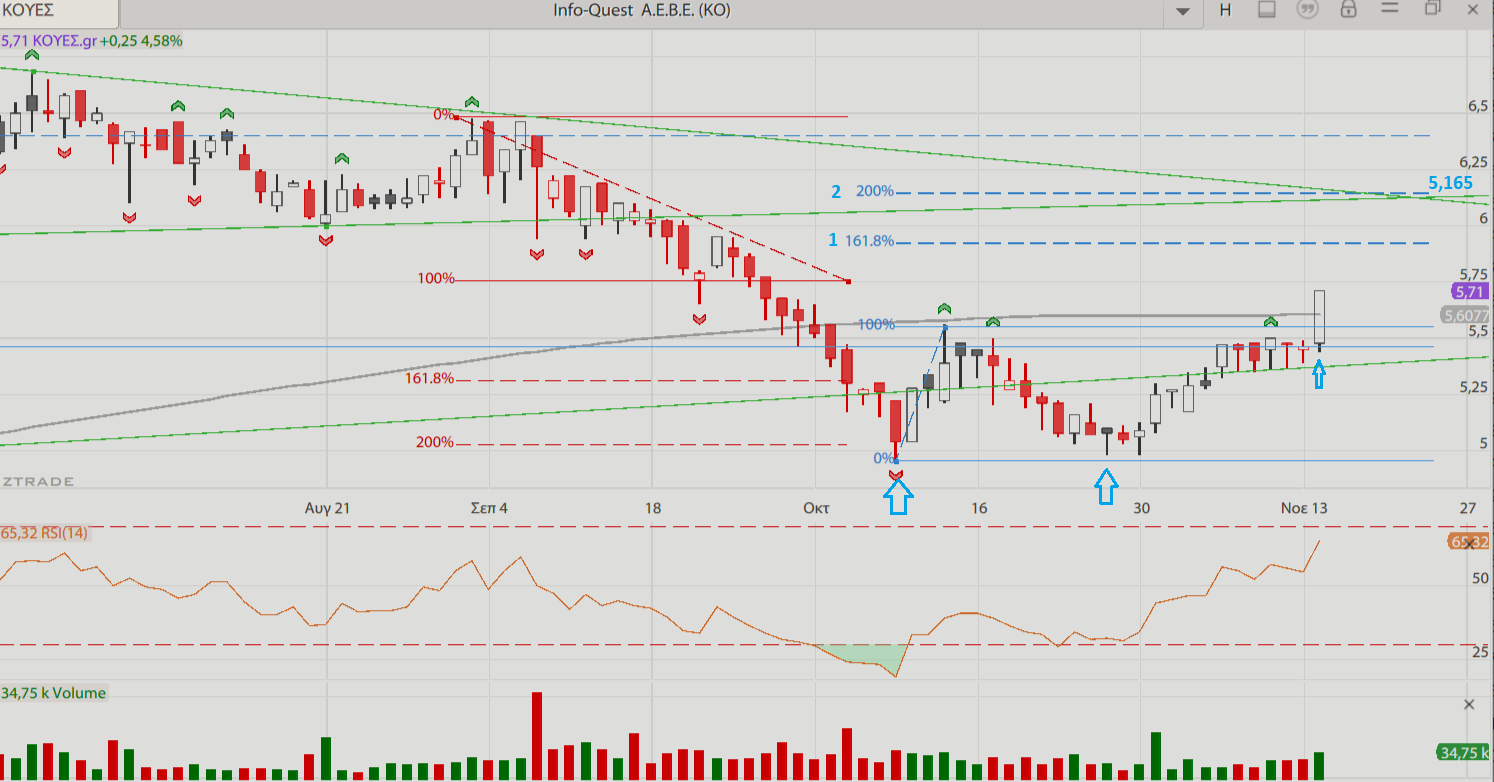The height and width of the screenshot is (782, 1494).
Task: Click the 34,75 k Volume indicator label
Action: pyautogui.click(x=53, y=693)
